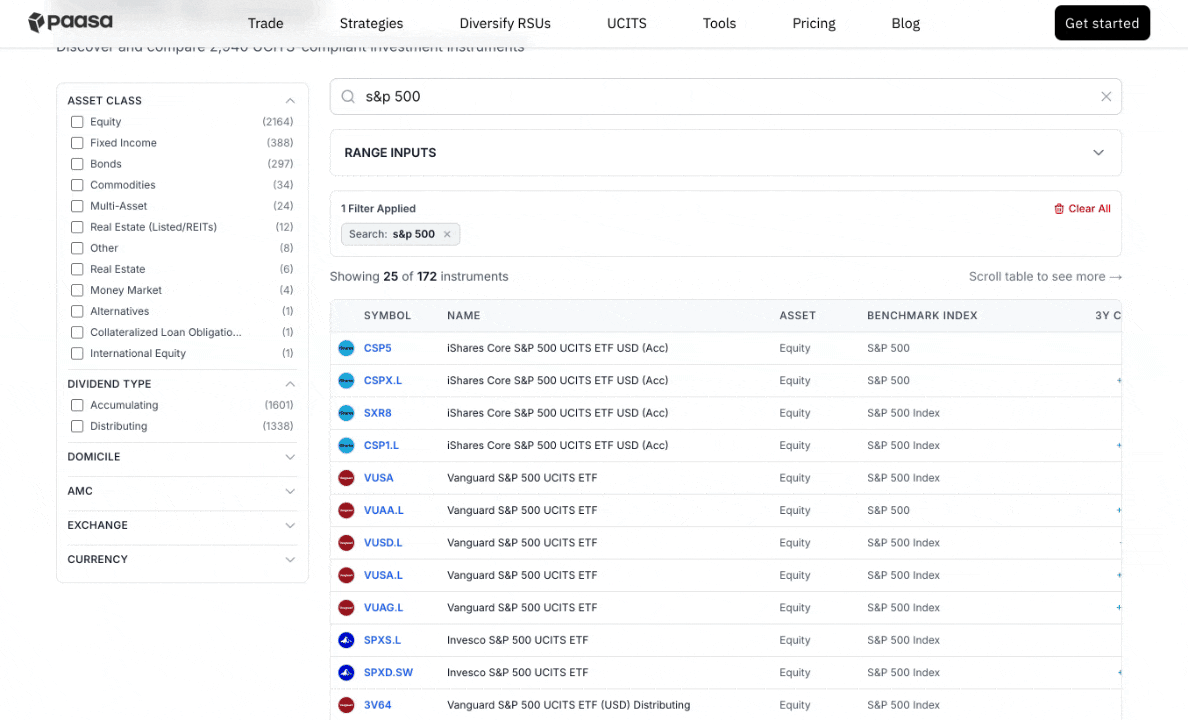Remove the s&p 500 search filter chip

pos(447,234)
